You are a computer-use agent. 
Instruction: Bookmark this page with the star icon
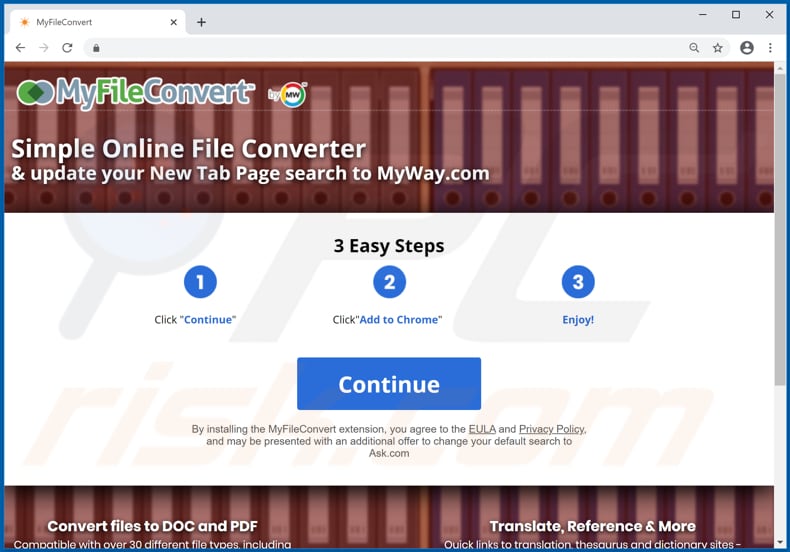click(717, 48)
